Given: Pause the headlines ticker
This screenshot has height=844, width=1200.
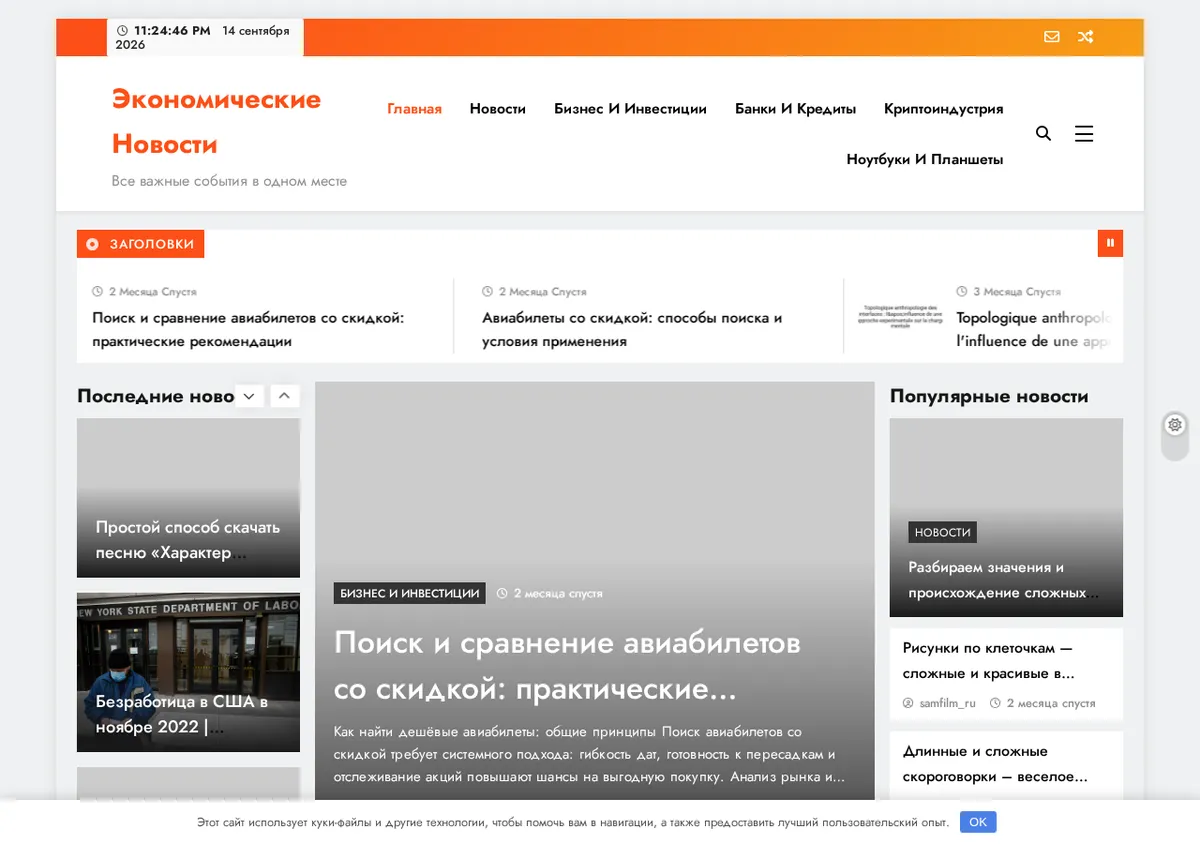Looking at the screenshot, I should coord(1110,243).
